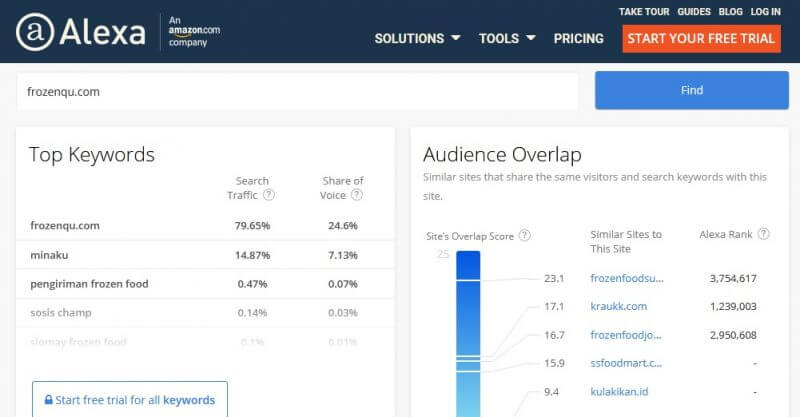The height and width of the screenshot is (417, 800).
Task: Select the sosis champ keyword
Action: pyautogui.click(x=61, y=312)
